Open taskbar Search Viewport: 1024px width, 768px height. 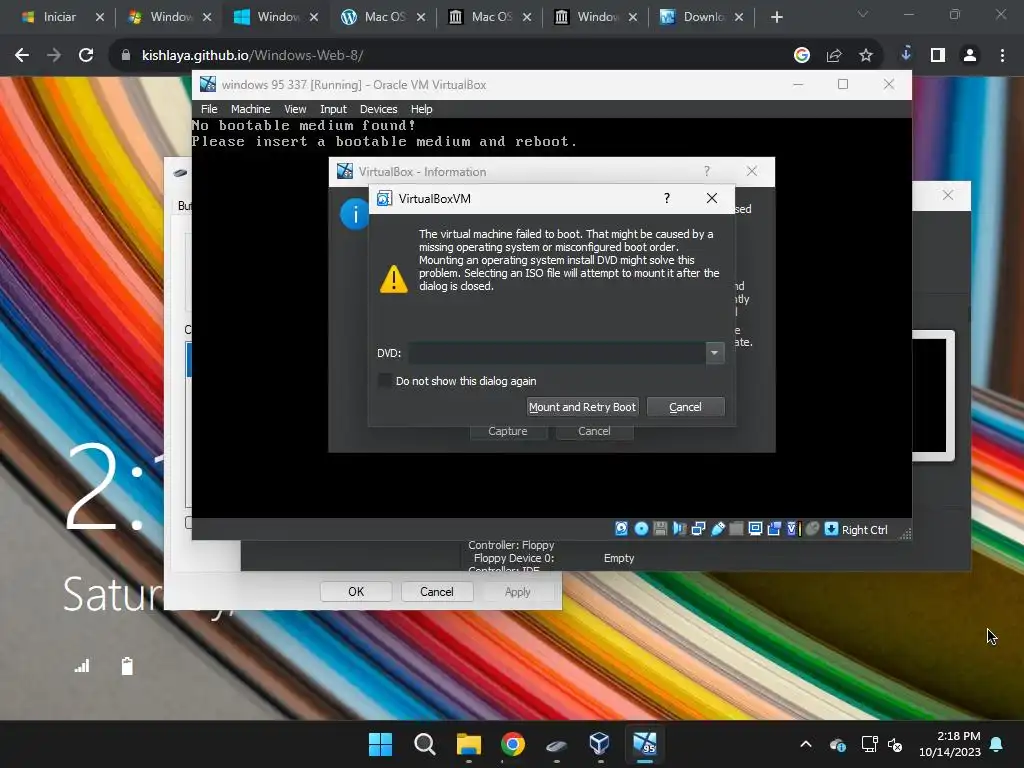pyautogui.click(x=424, y=744)
